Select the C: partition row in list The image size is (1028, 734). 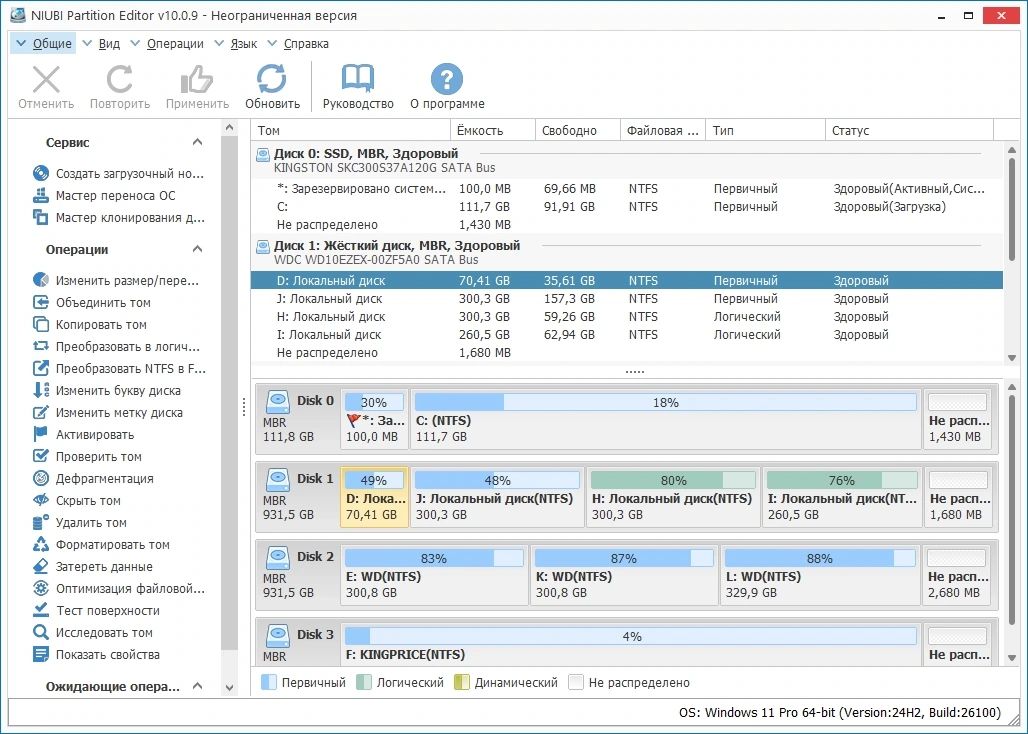pos(627,207)
